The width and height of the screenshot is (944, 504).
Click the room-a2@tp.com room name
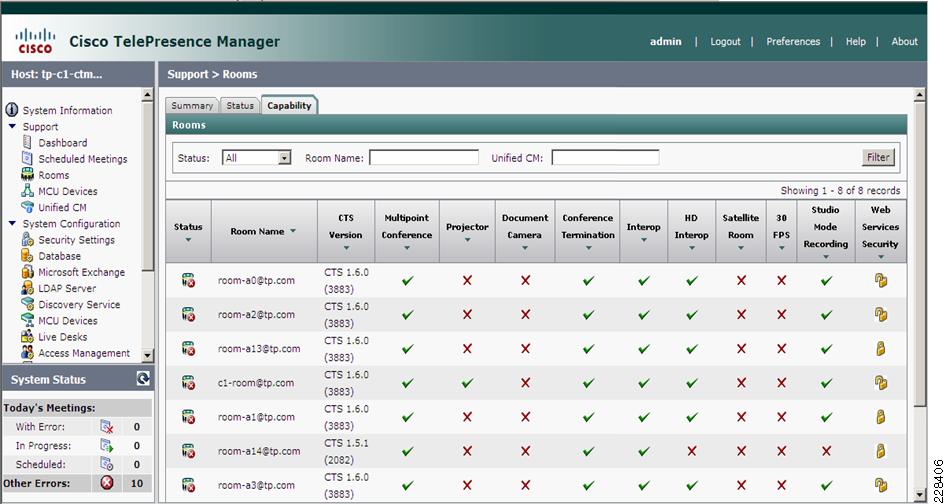tap(256, 314)
